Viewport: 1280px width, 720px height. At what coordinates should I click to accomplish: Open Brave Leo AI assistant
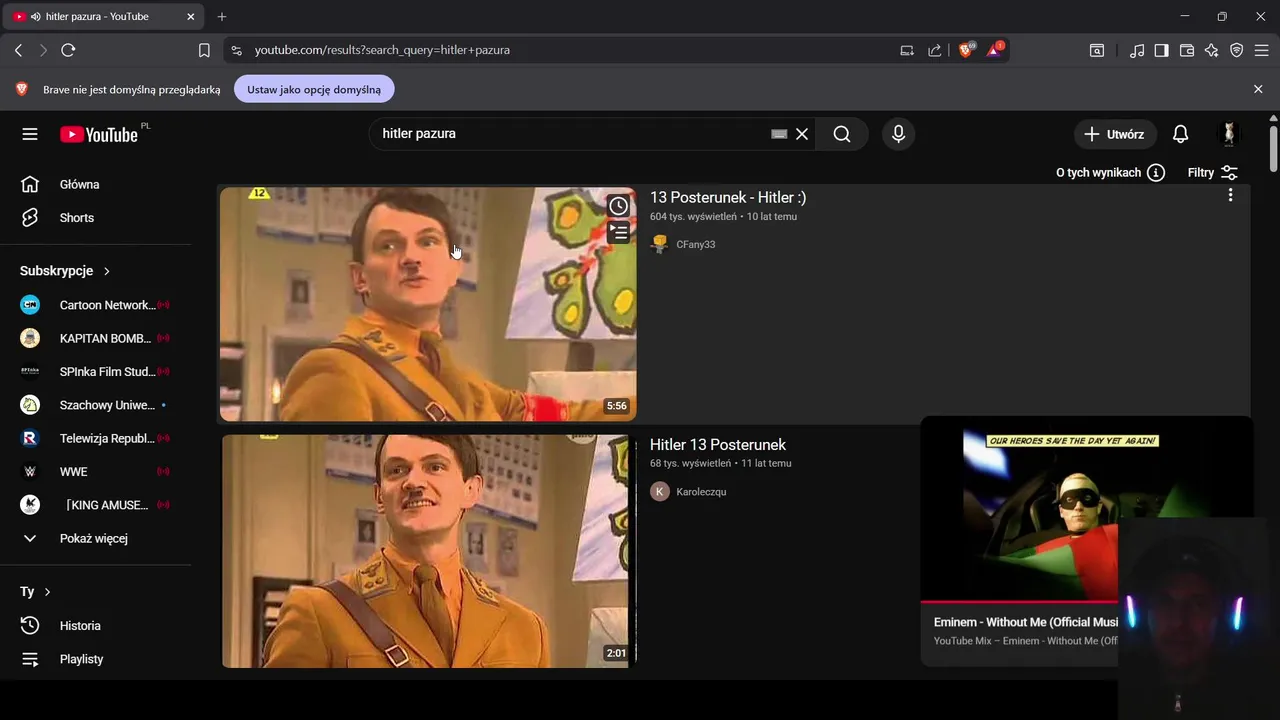tap(1212, 50)
